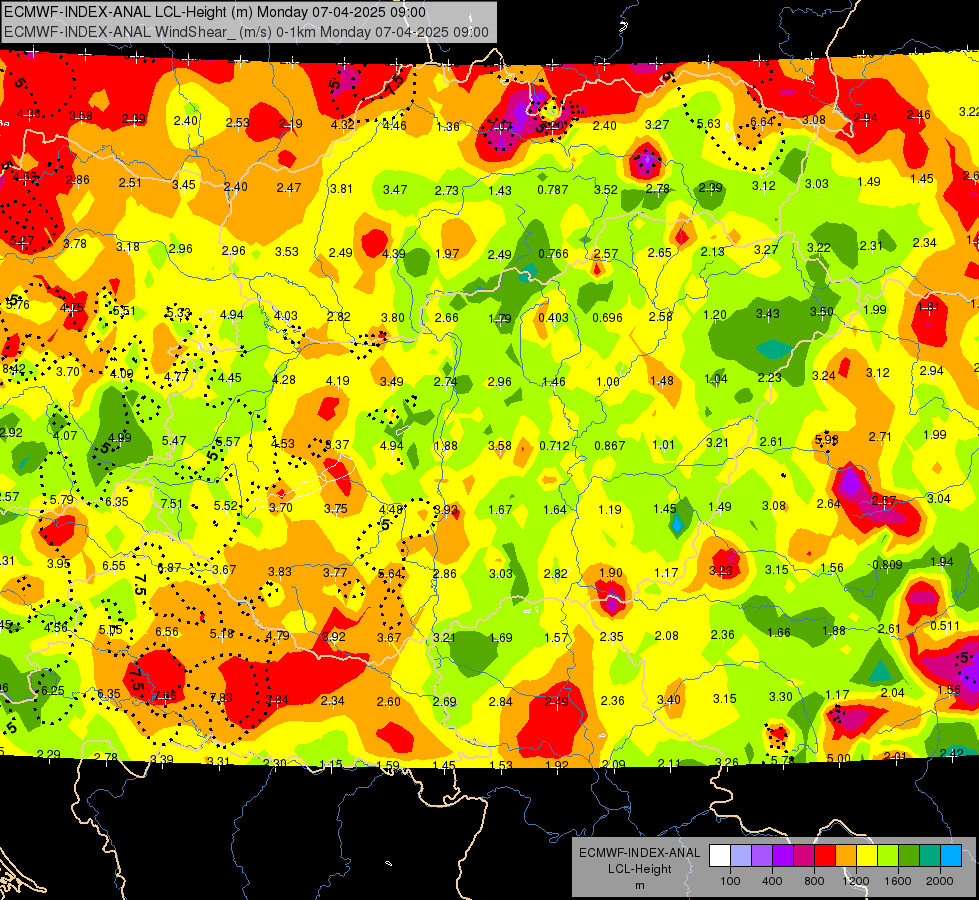Click the wind shear value '6.64'
979x900 pixels.
click(762, 121)
